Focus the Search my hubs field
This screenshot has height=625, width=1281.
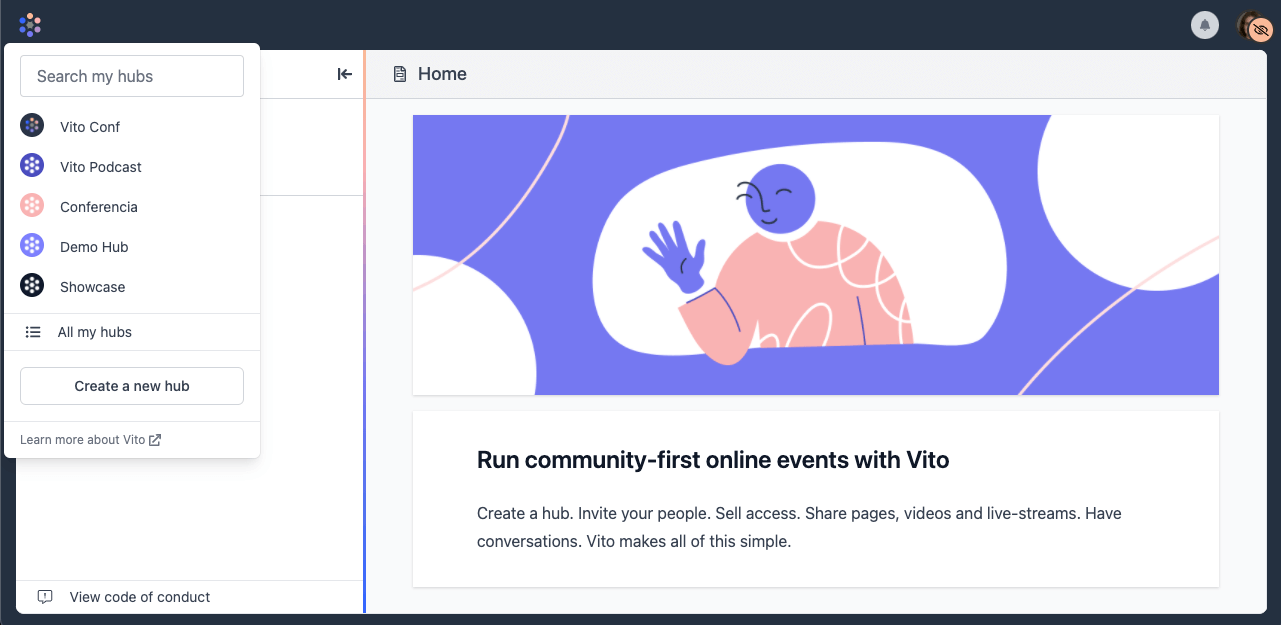click(x=132, y=76)
